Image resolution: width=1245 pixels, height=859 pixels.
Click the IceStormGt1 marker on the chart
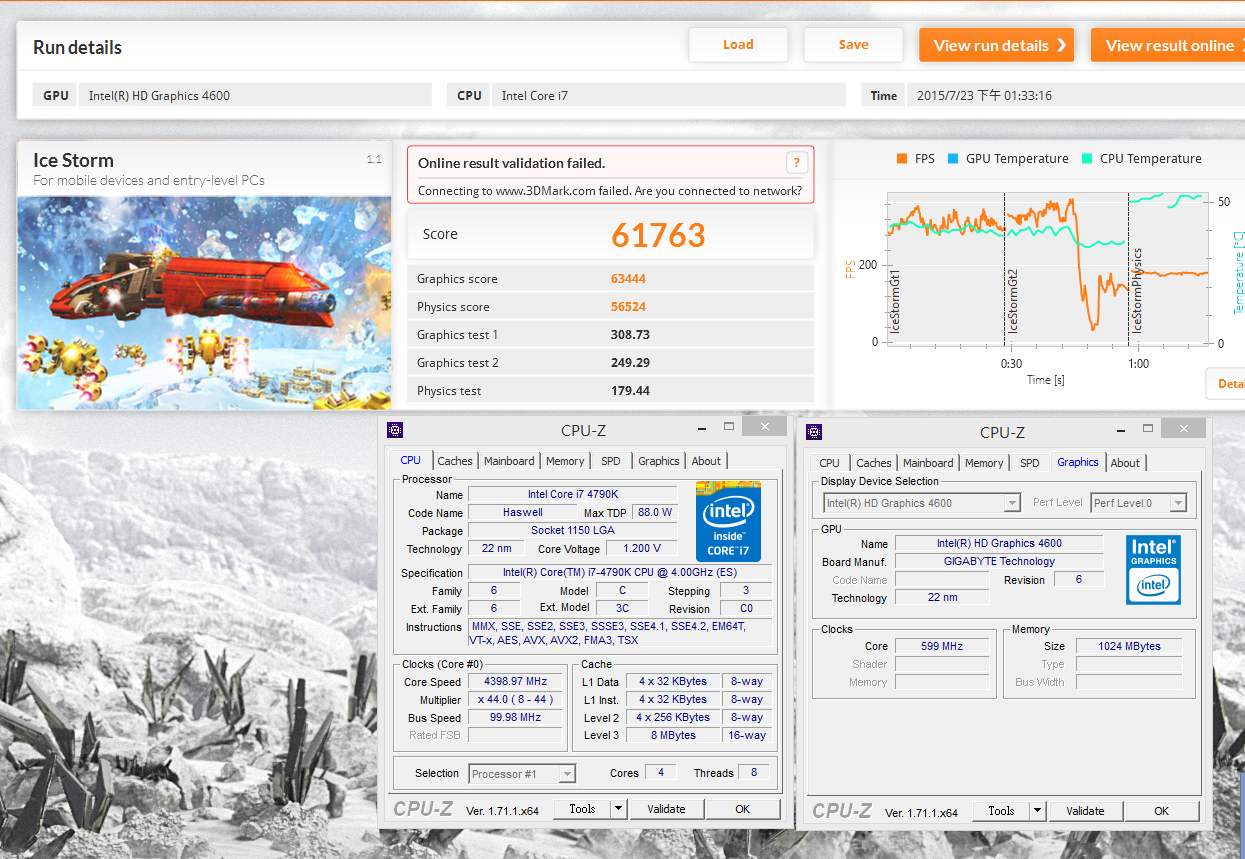[x=896, y=301]
